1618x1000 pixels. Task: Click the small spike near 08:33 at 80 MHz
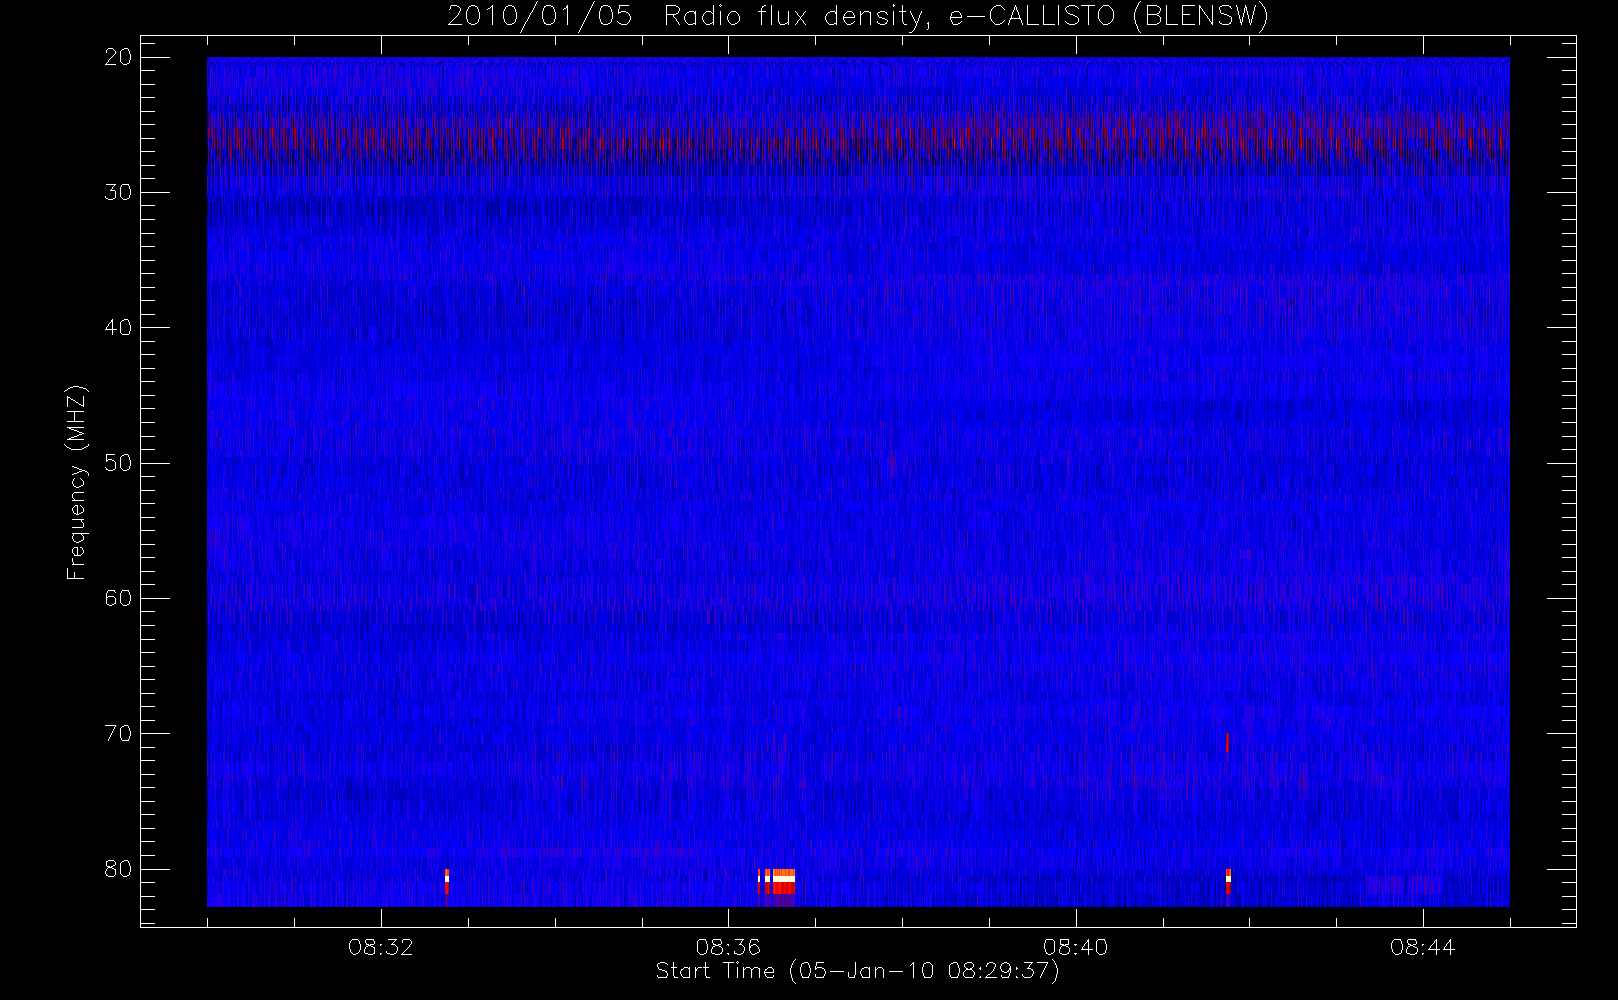click(x=447, y=881)
